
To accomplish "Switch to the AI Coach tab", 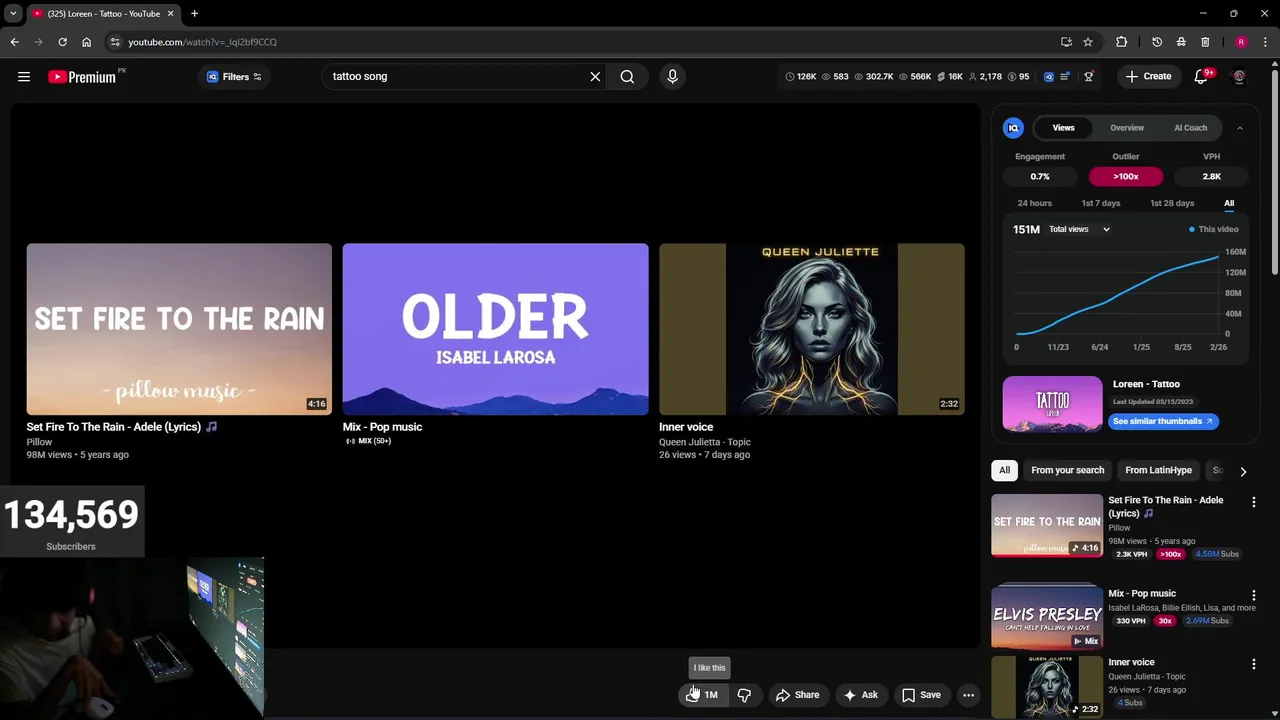I will pyautogui.click(x=1190, y=128).
